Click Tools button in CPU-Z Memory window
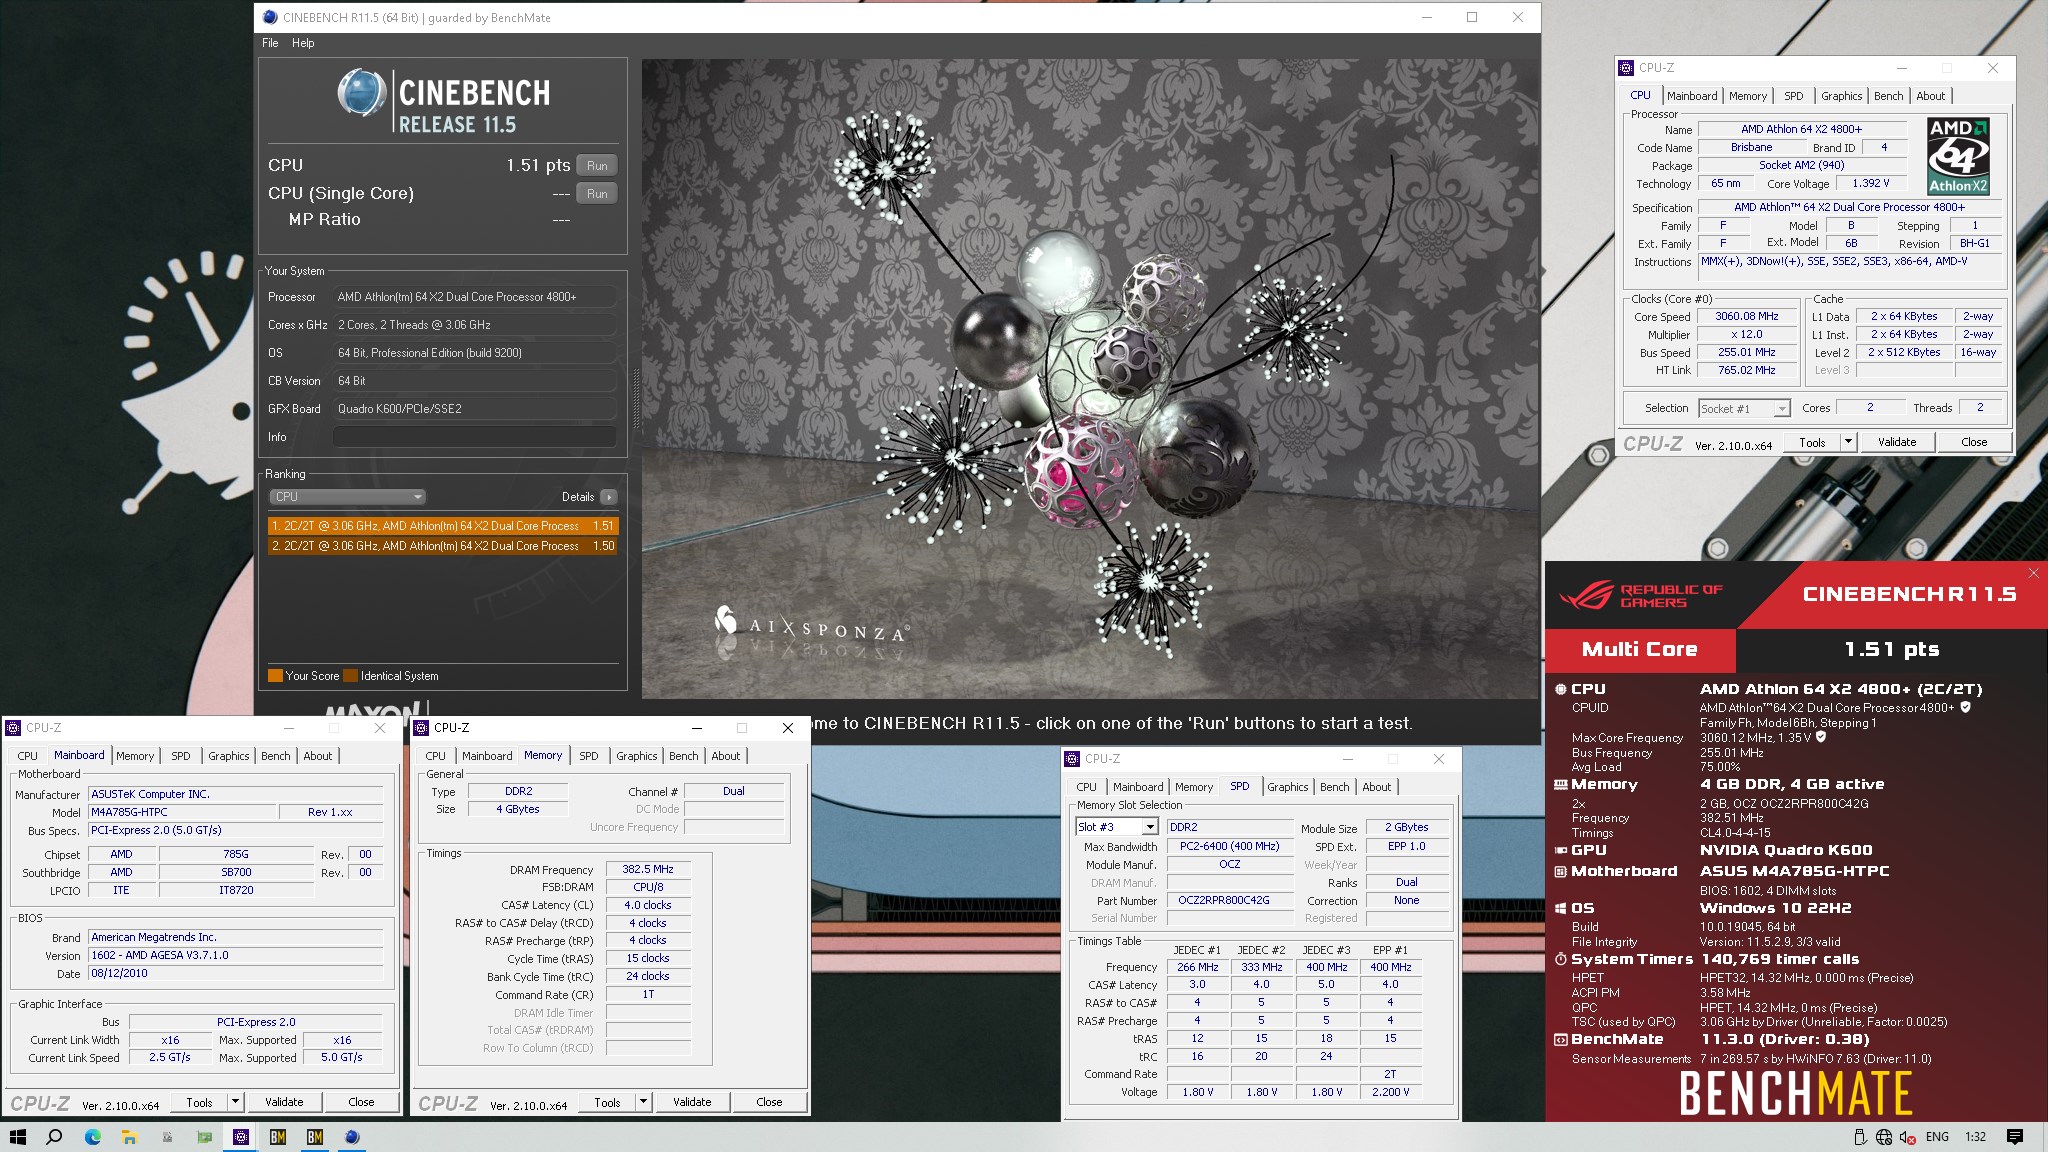The image size is (2048, 1152). 607,1102
